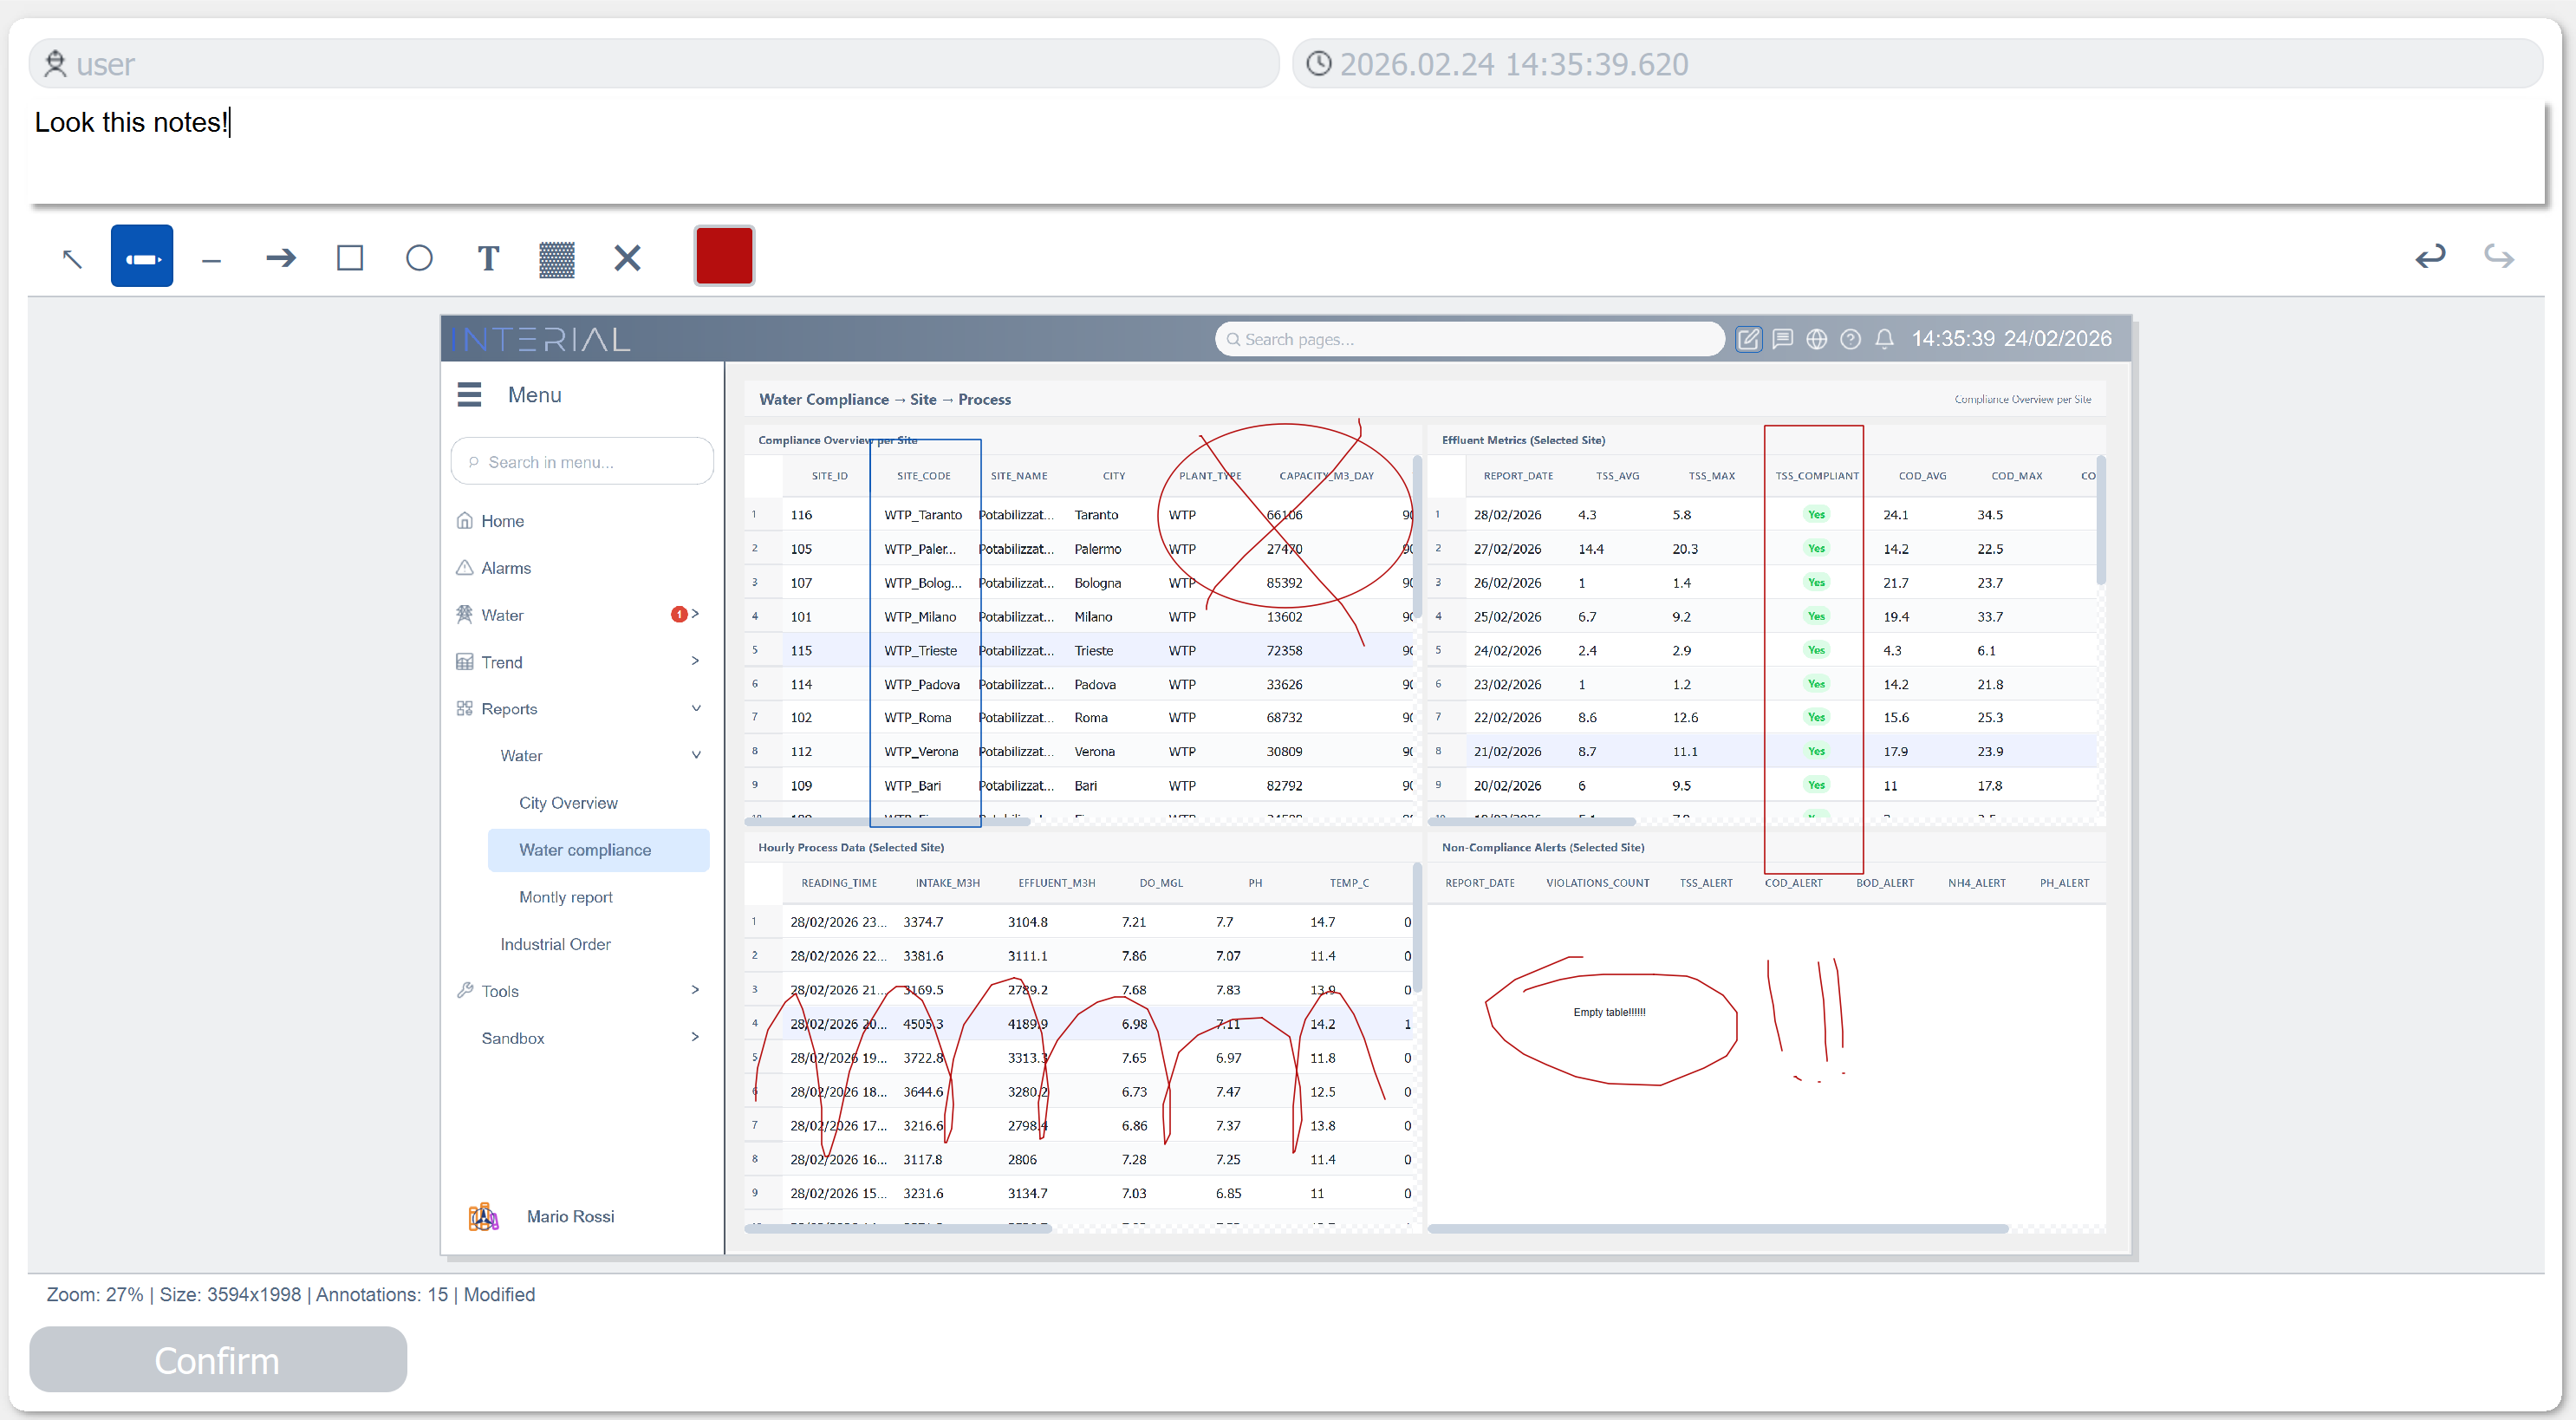Go to Home in the sidebar
The image size is (2576, 1420).
502,520
